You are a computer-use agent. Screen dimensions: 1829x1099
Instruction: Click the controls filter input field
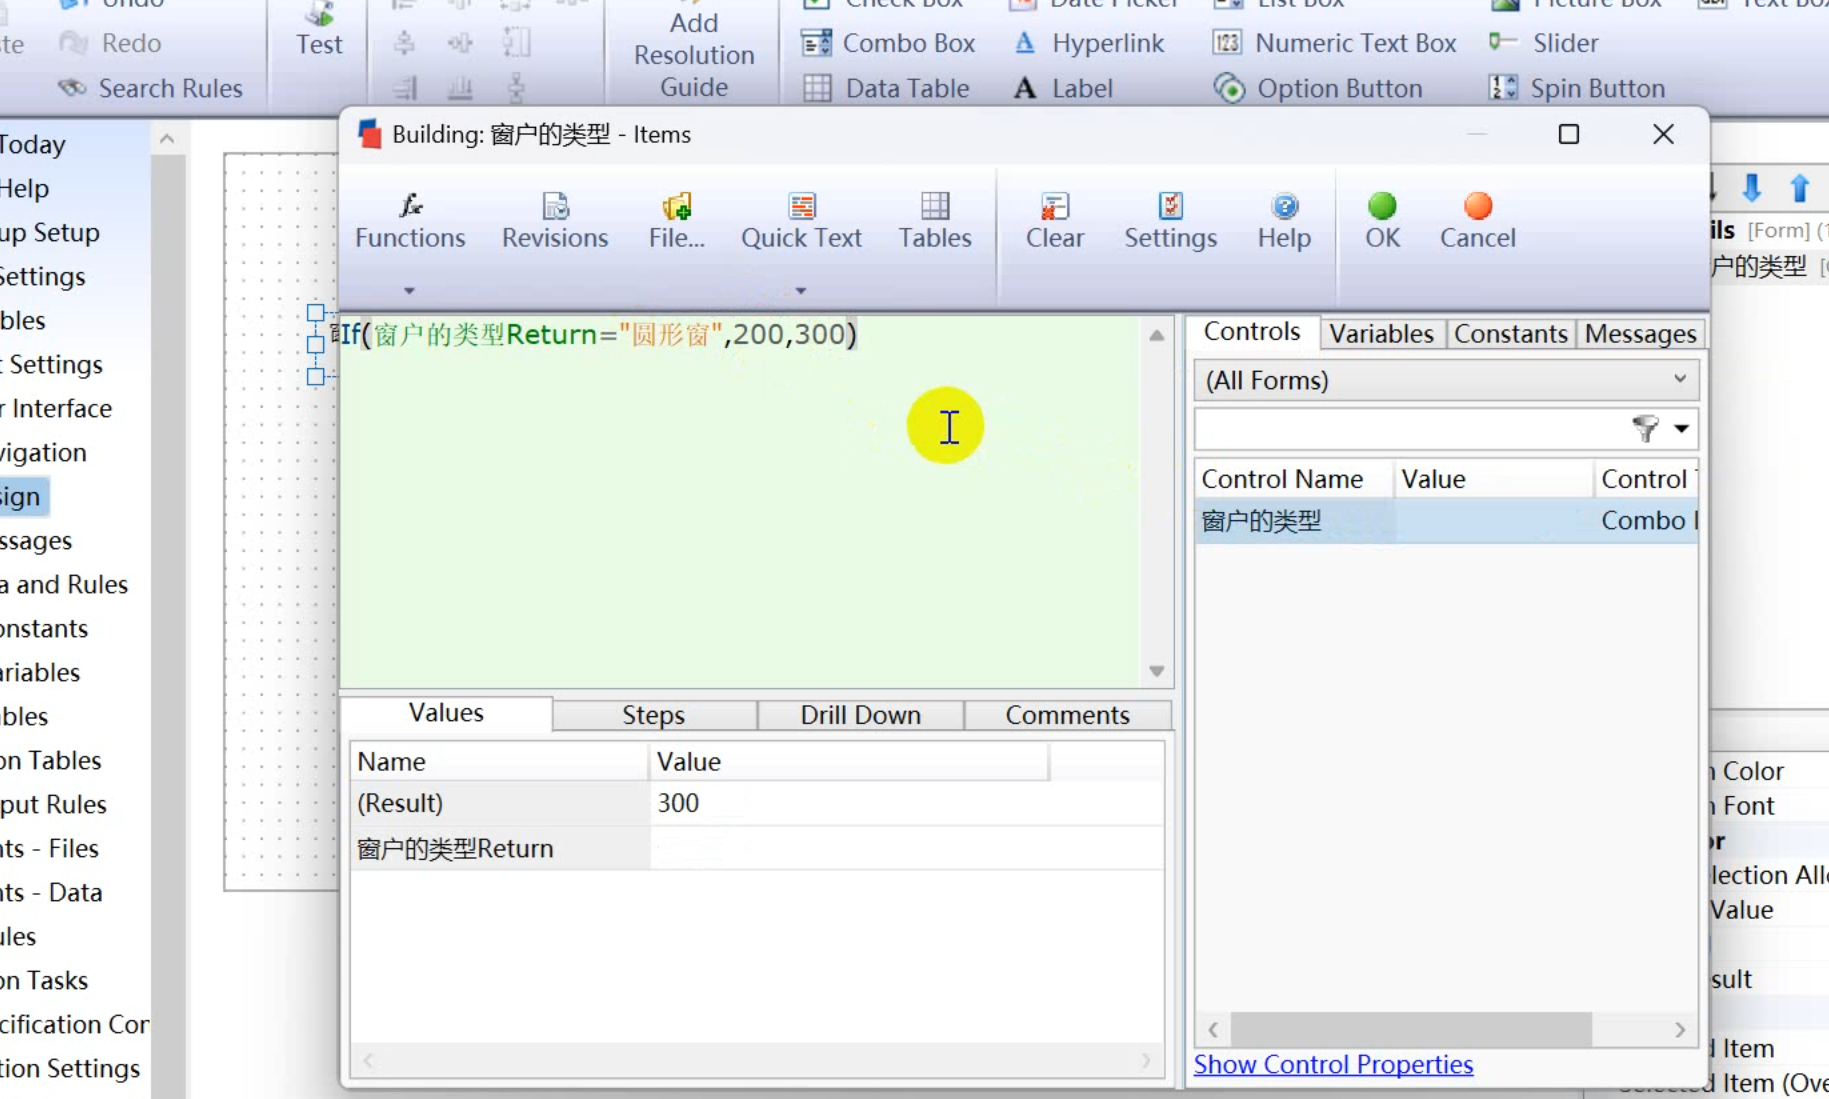[1410, 429]
